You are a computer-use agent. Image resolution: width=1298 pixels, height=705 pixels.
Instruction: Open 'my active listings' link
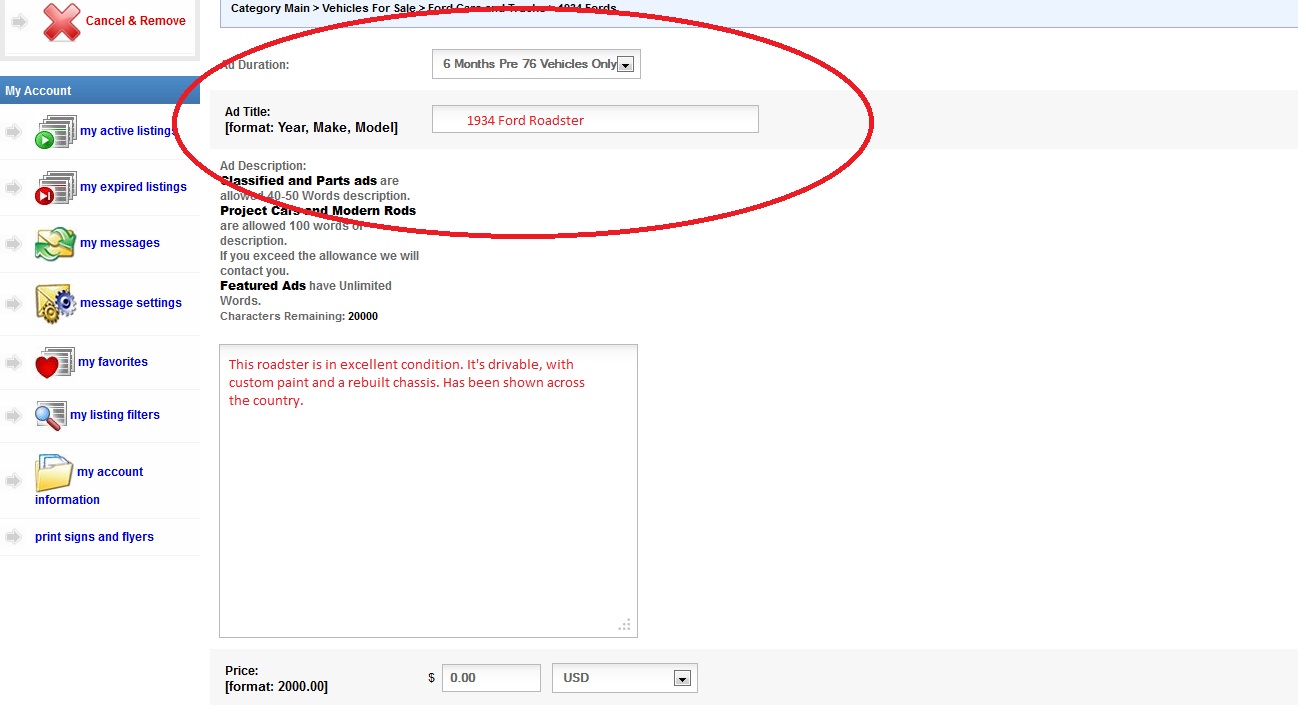127,131
